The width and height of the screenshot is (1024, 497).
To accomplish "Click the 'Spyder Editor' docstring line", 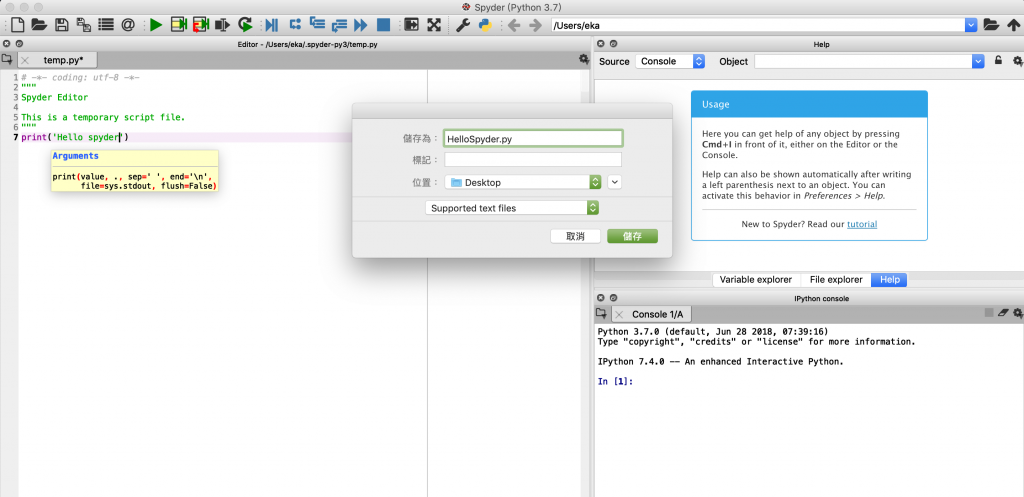I will click(x=54, y=97).
